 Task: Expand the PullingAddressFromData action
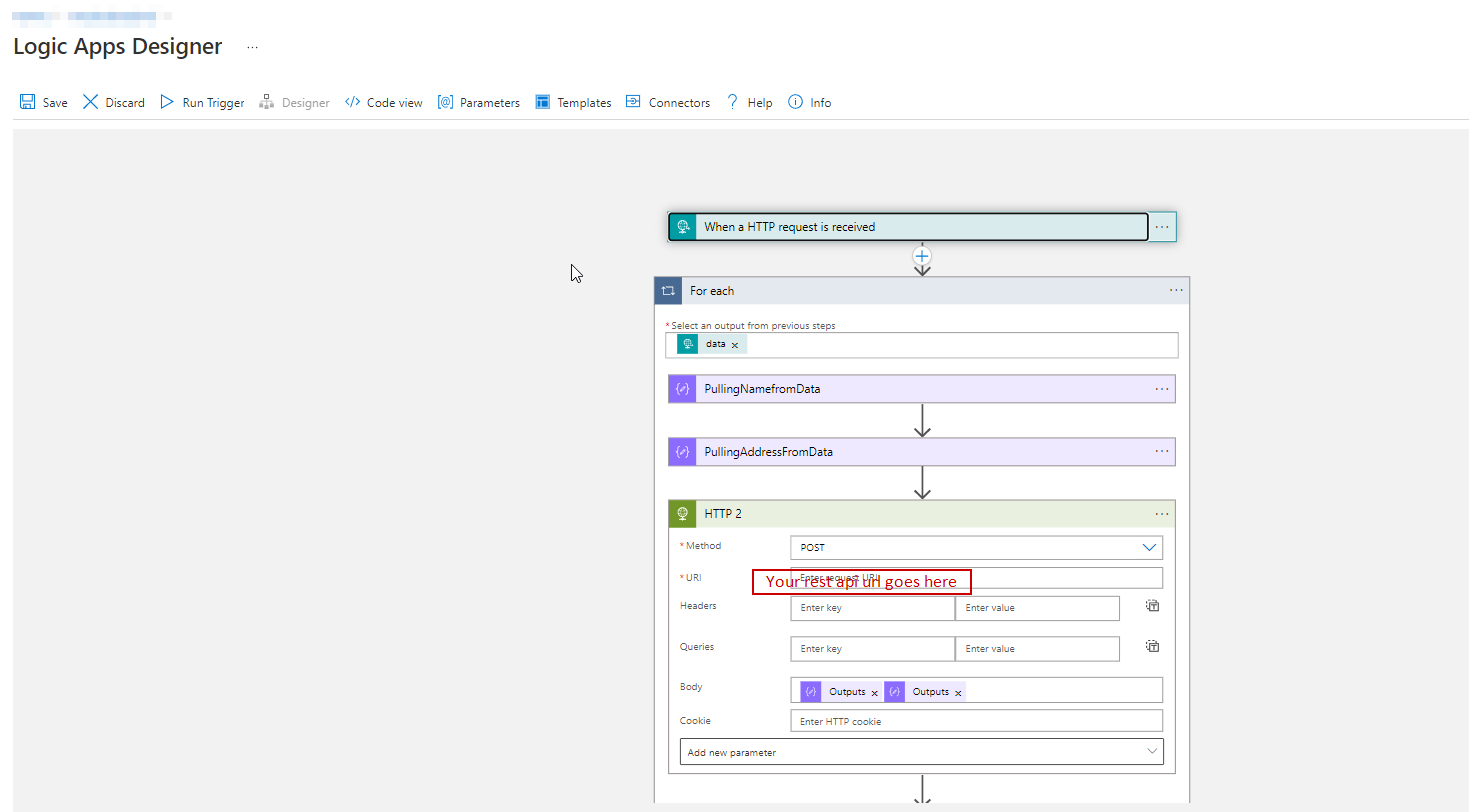921,452
